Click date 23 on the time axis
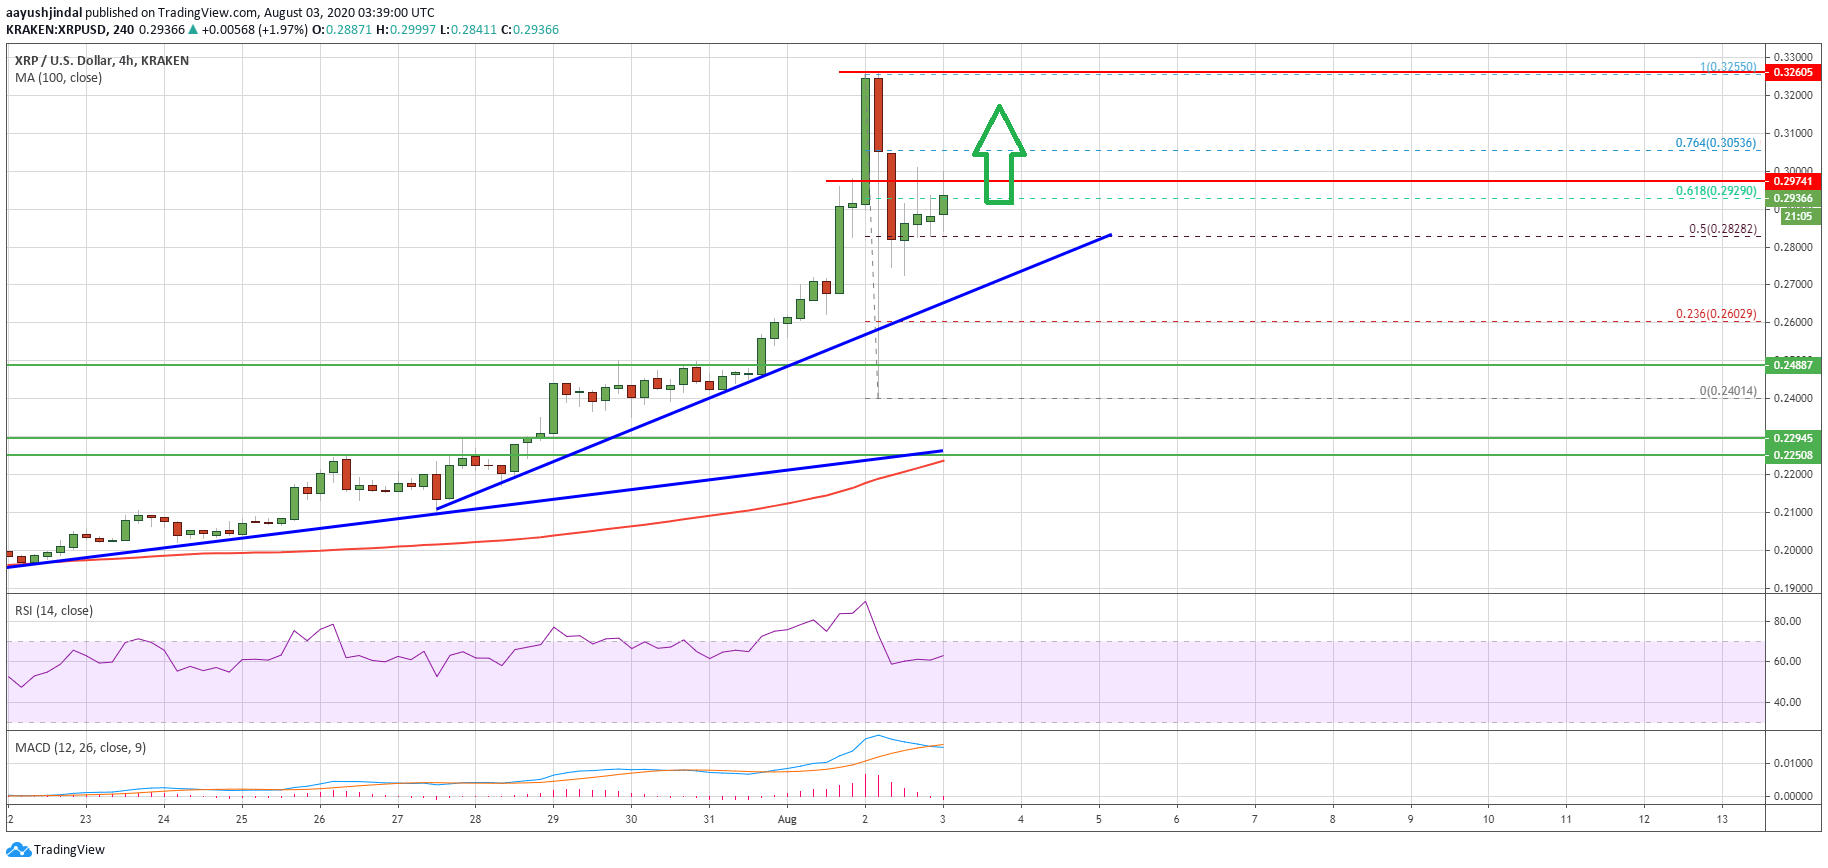This screenshot has height=868, width=1828. [x=86, y=819]
